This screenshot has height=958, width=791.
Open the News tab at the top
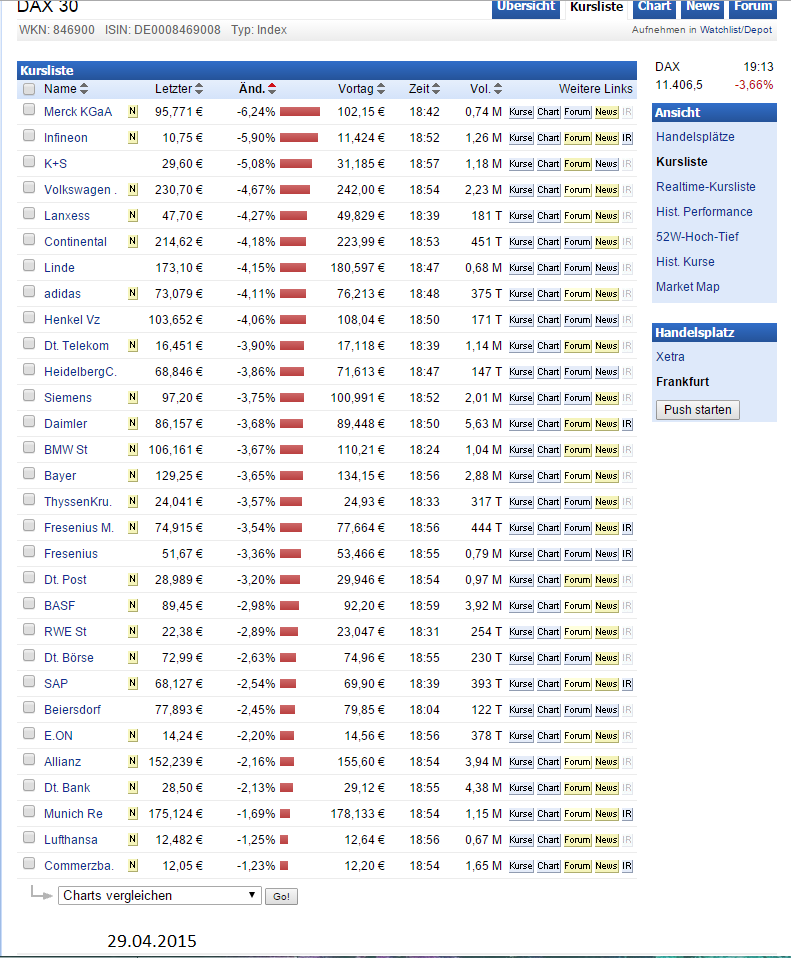702,7
